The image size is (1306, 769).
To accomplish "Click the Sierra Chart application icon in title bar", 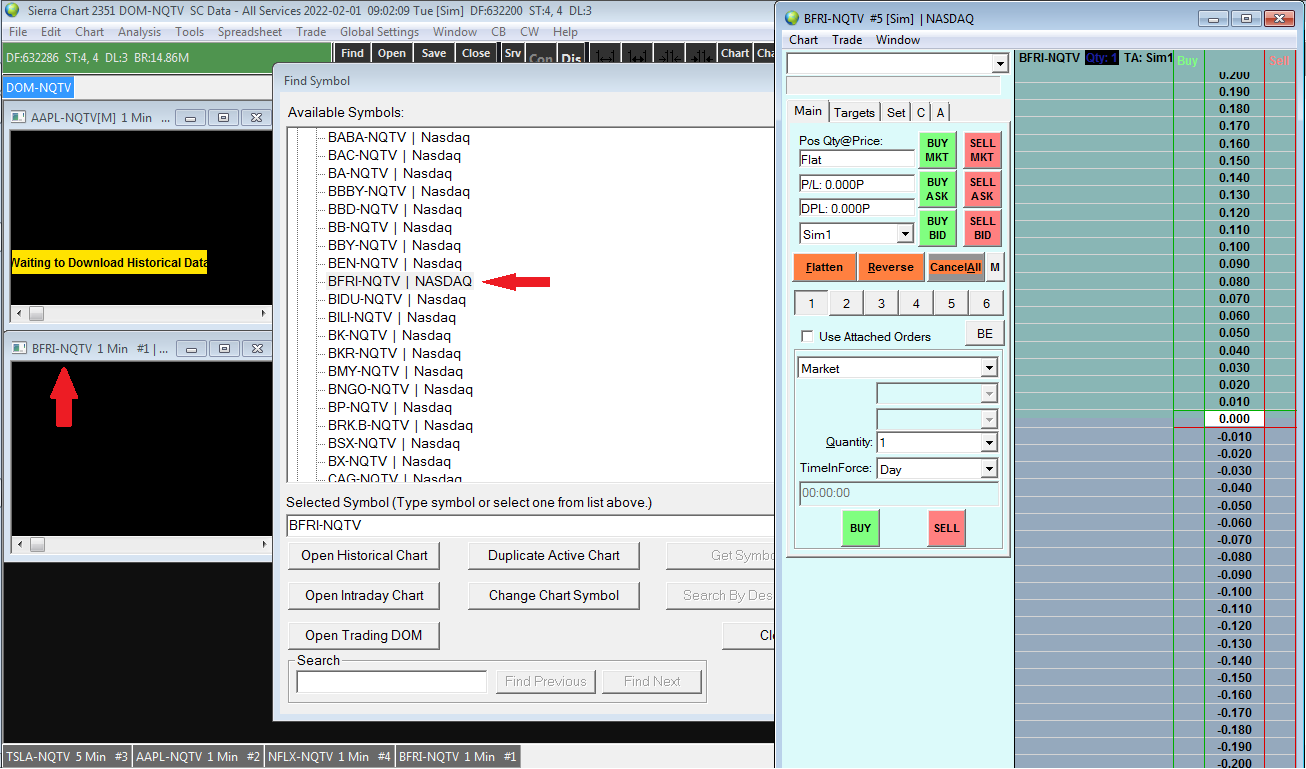I will pyautogui.click(x=13, y=11).
